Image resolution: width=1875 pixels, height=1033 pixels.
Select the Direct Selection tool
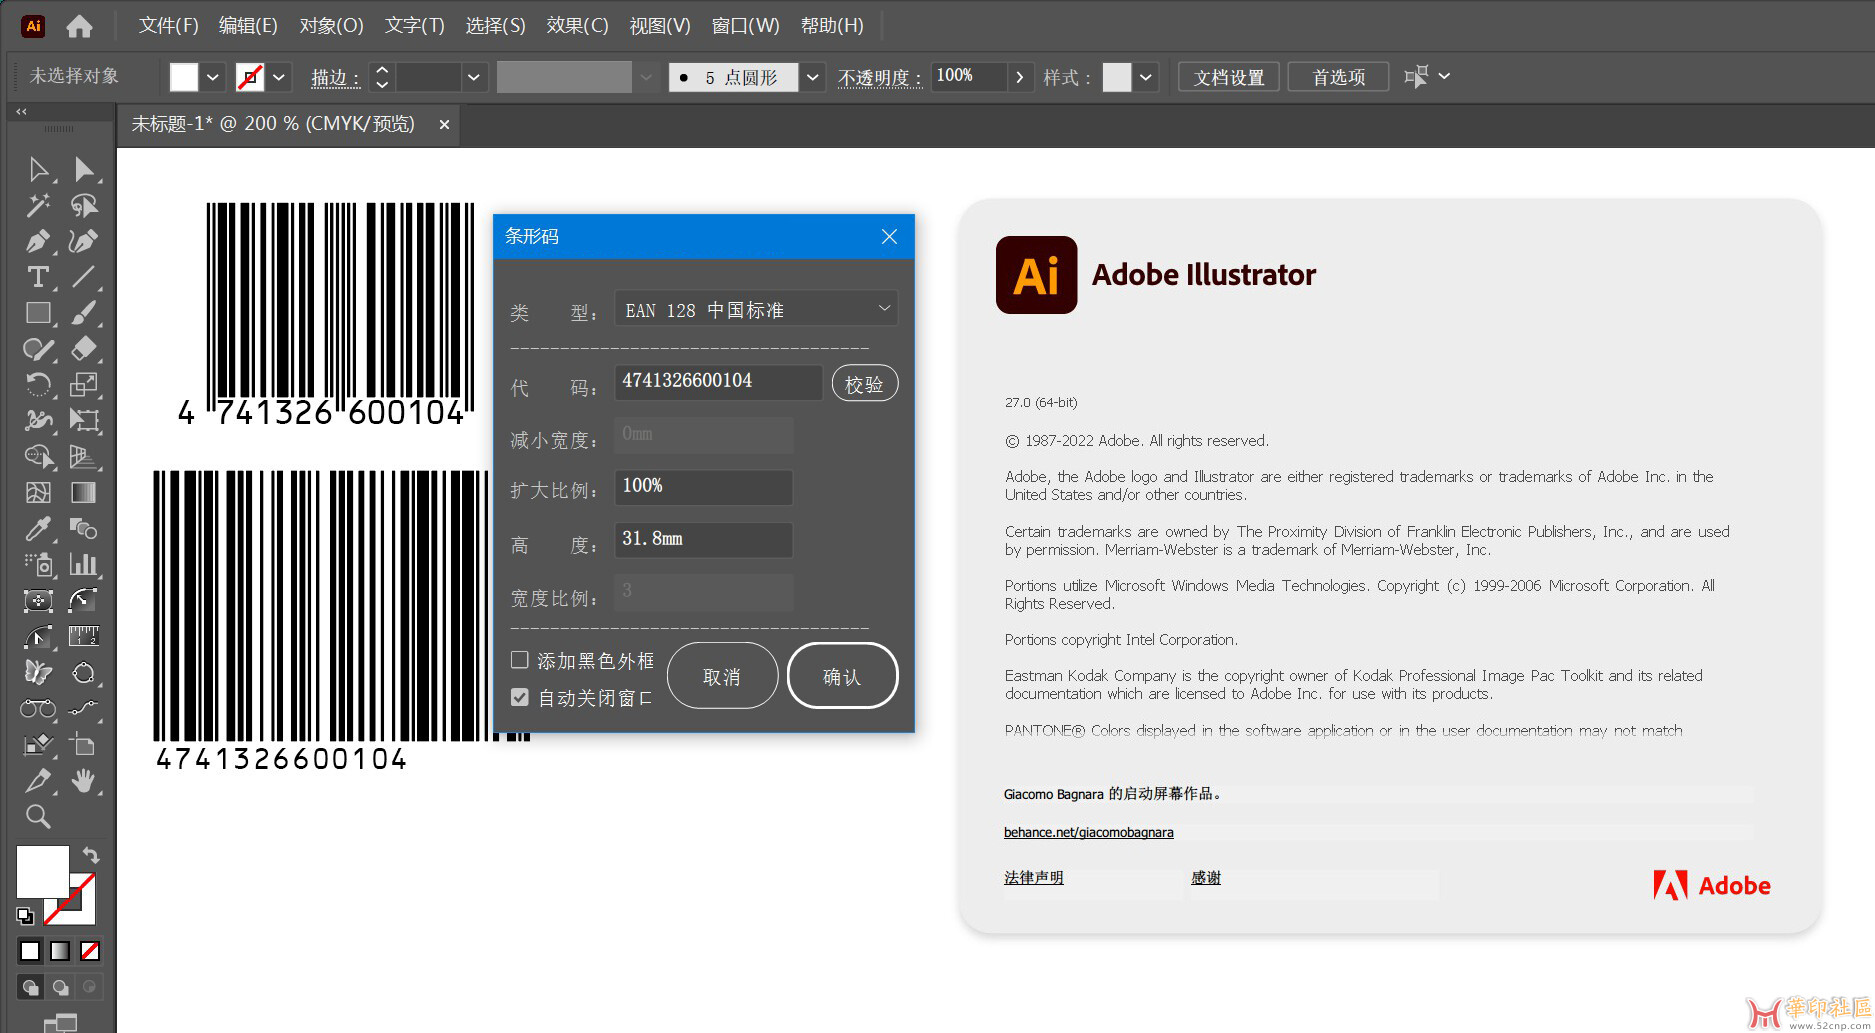(x=84, y=169)
